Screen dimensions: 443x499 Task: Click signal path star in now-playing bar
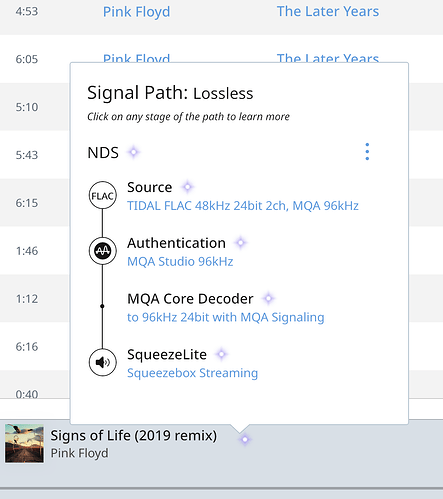pyautogui.click(x=245, y=440)
